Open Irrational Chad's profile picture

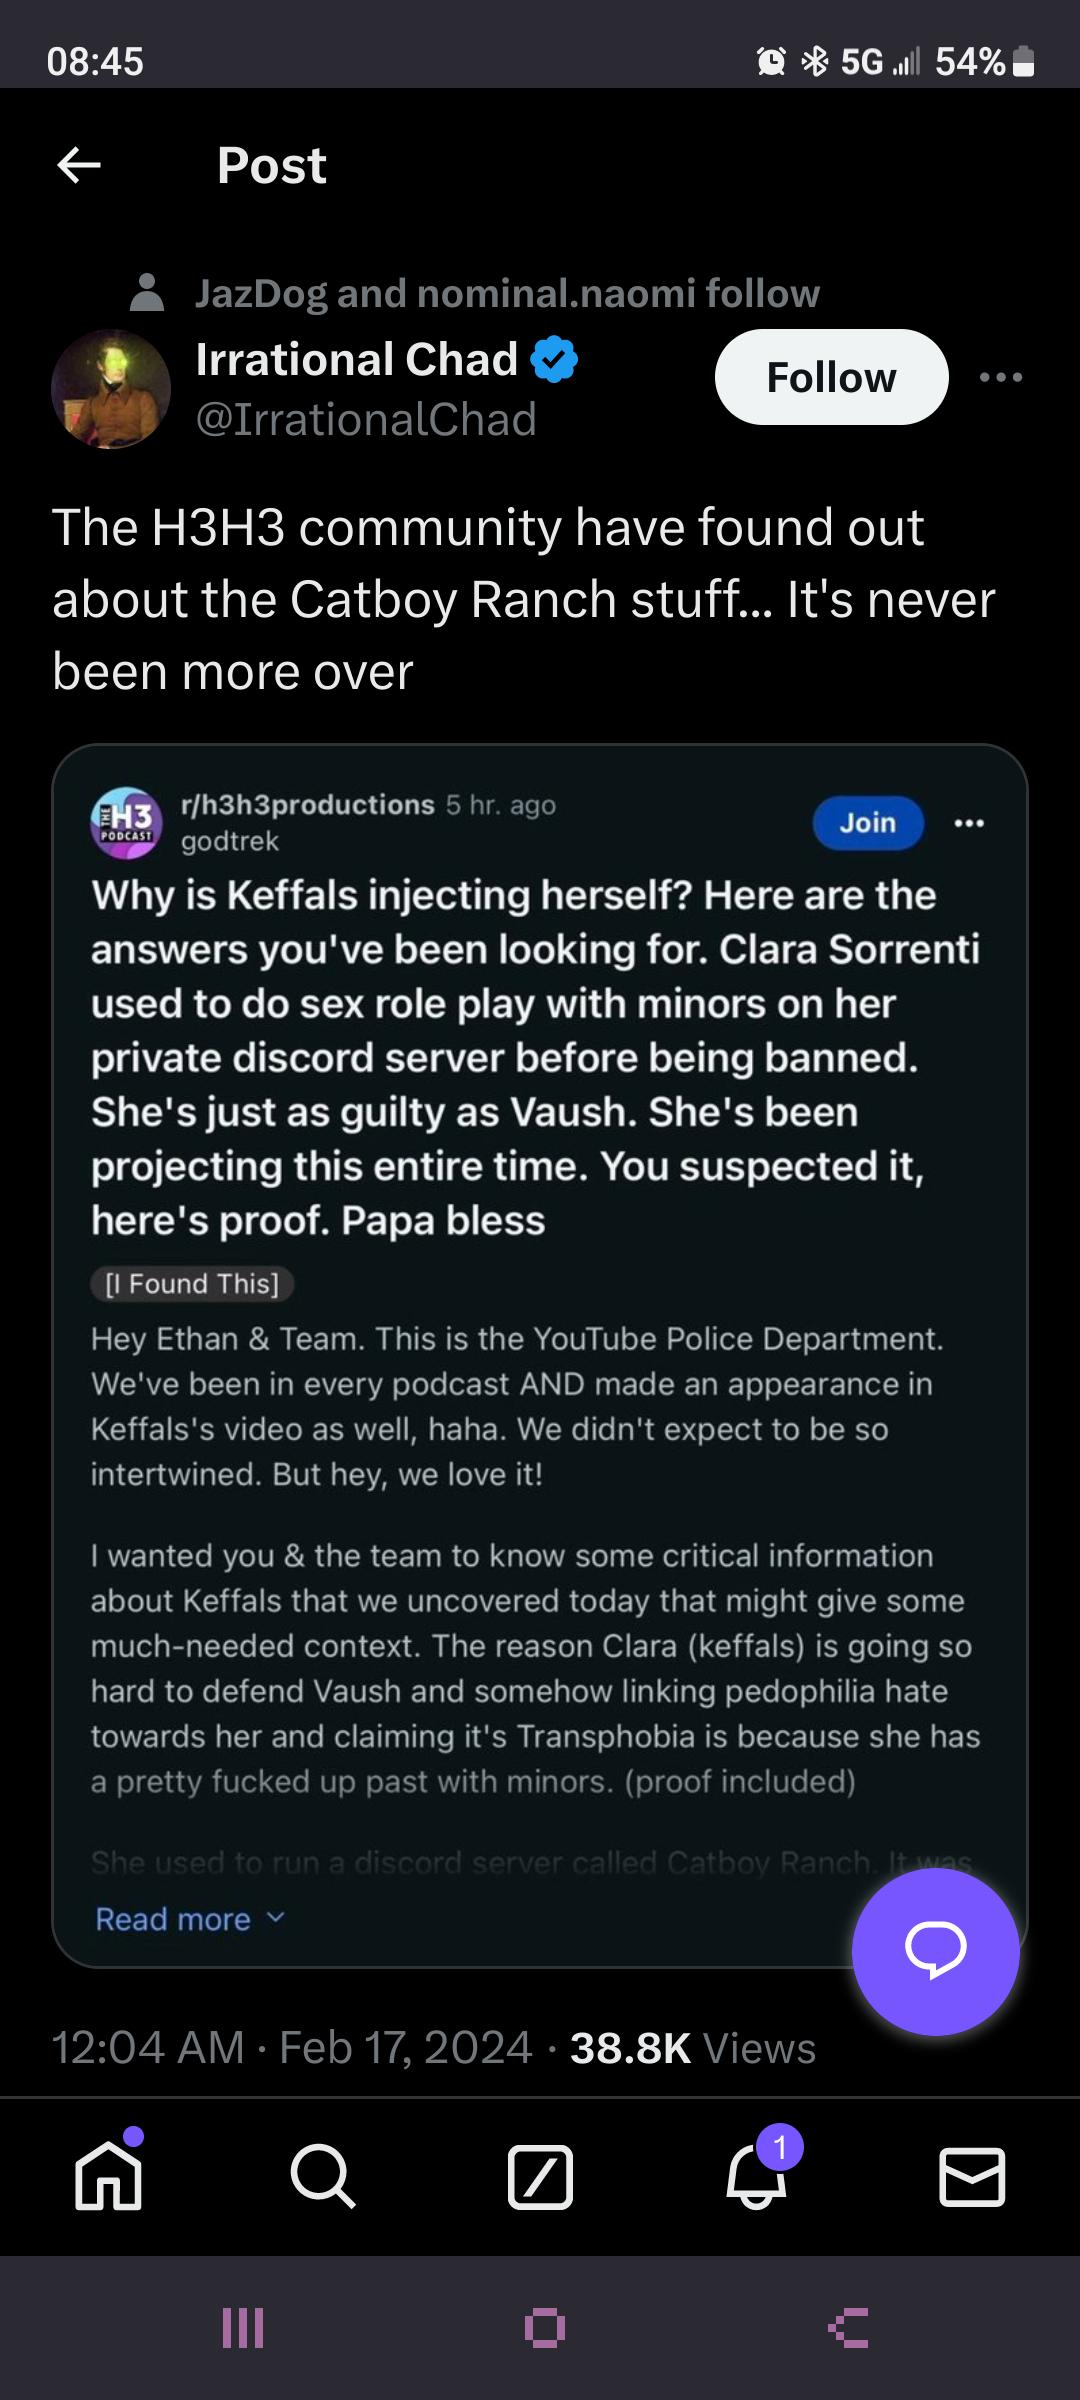(x=111, y=389)
